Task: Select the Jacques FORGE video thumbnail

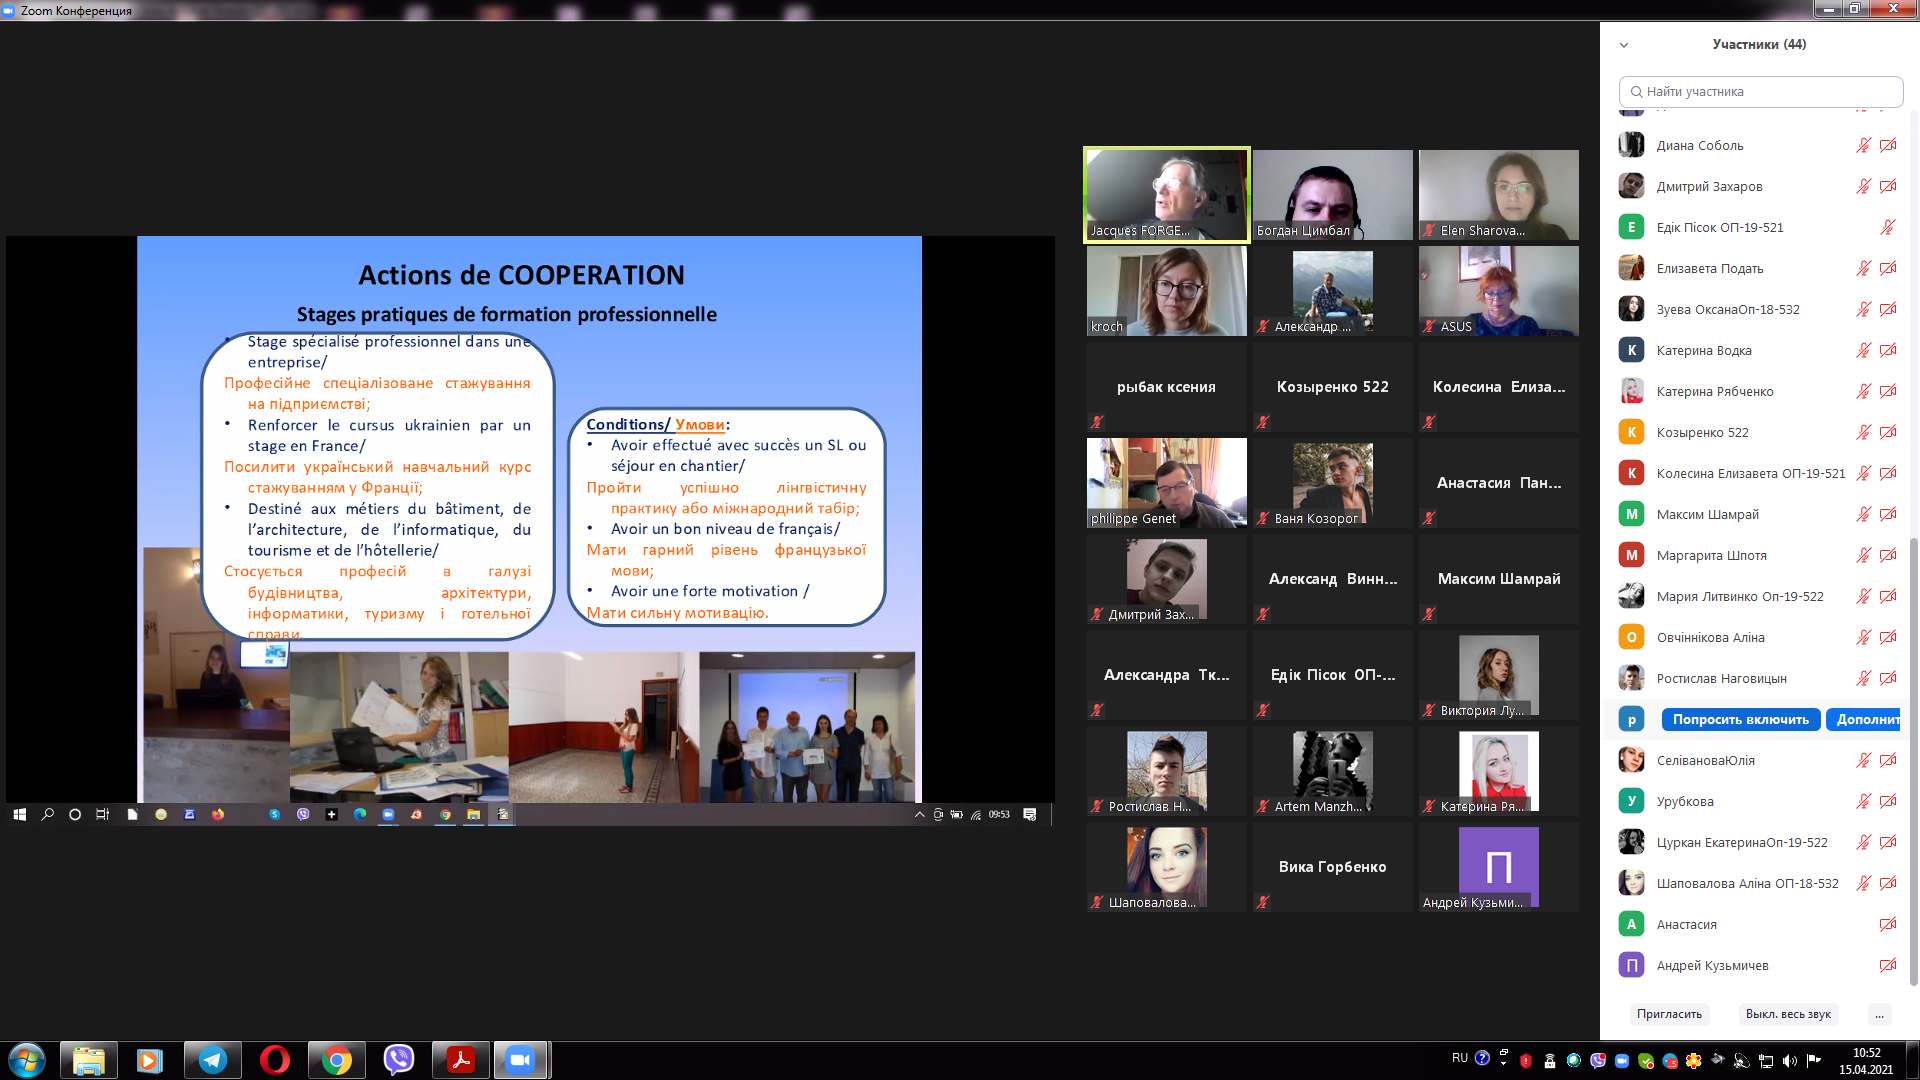Action: coord(1166,194)
